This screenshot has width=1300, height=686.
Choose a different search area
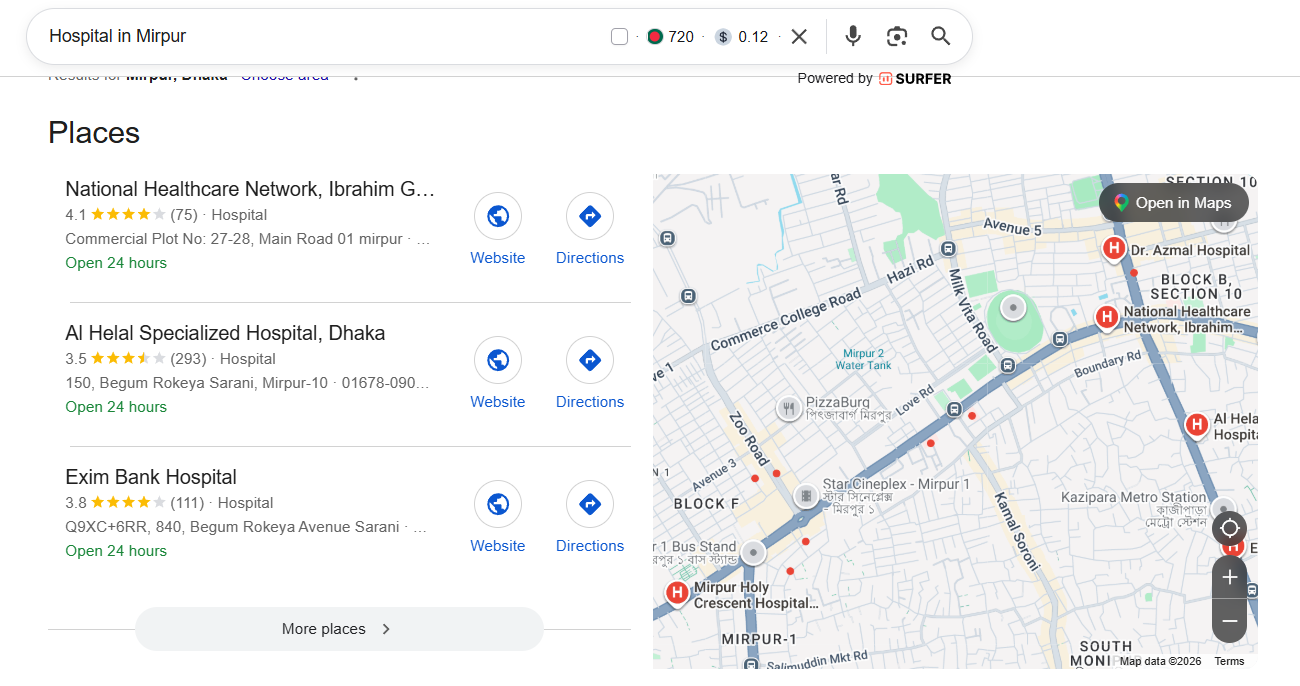(284, 74)
